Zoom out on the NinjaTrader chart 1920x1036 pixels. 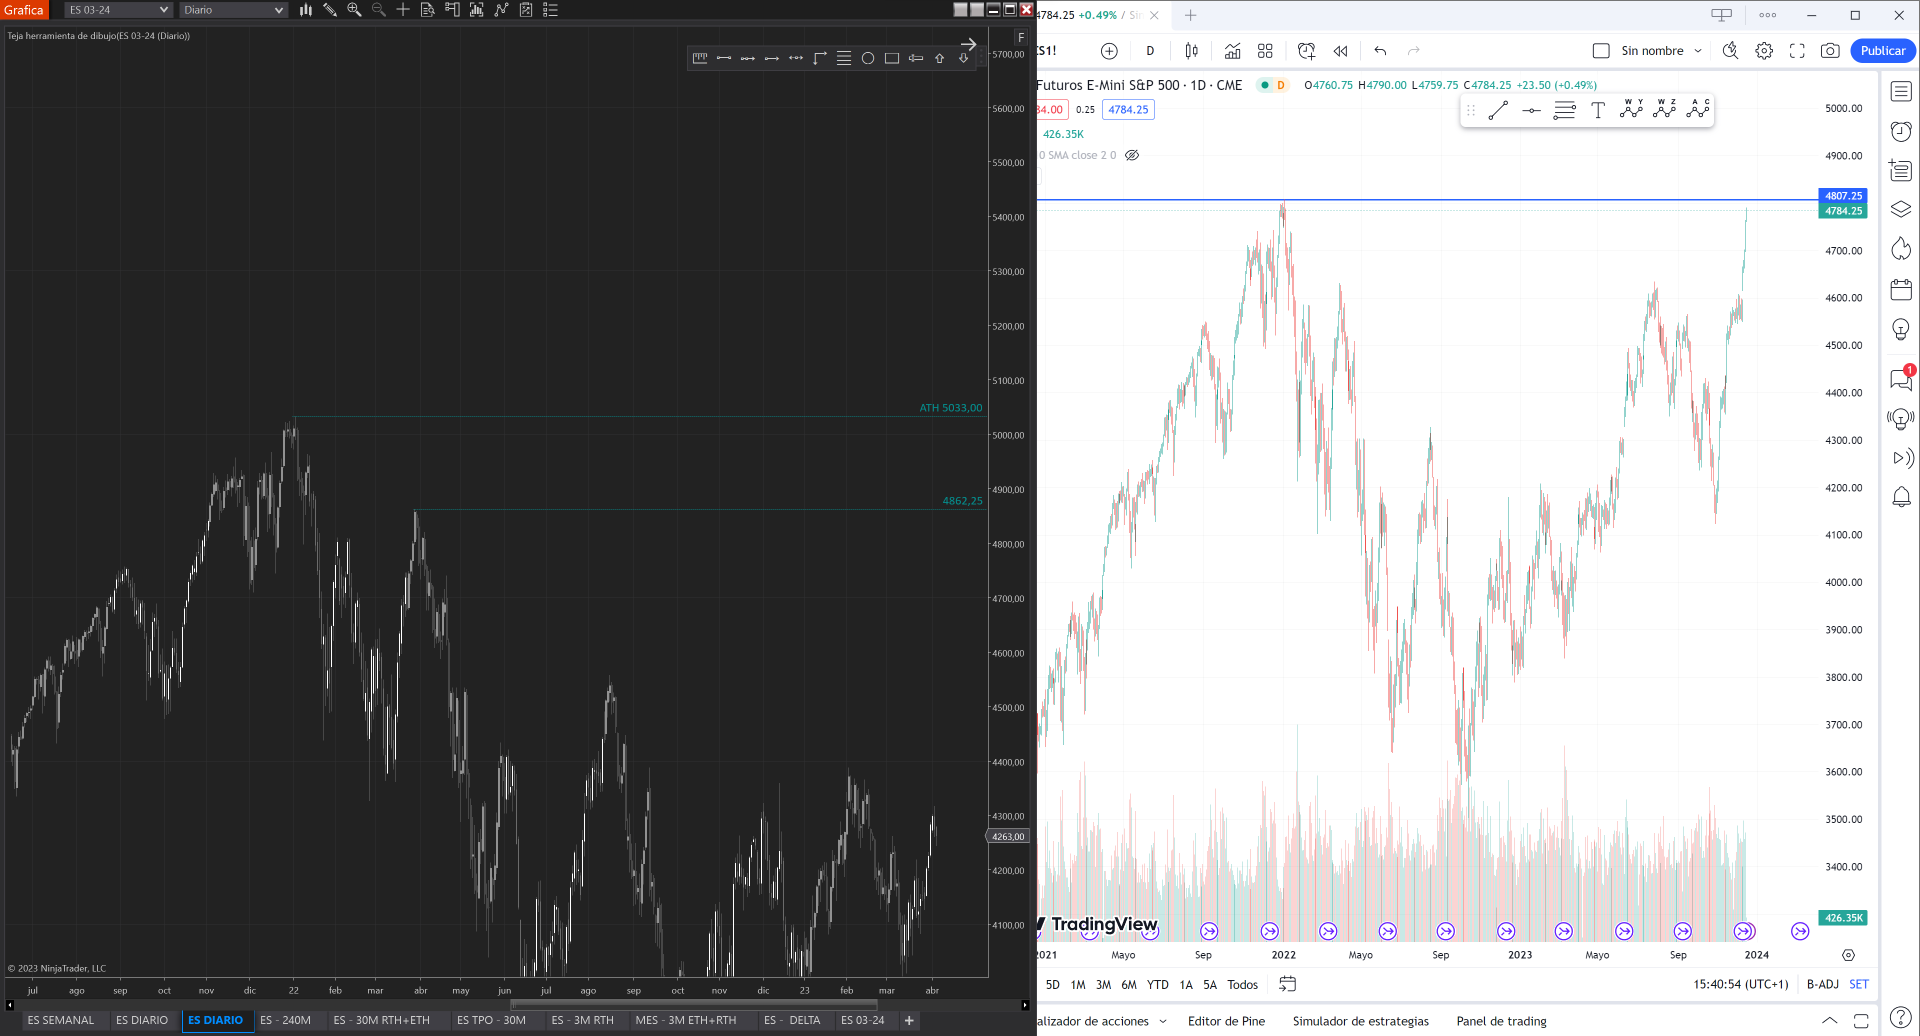click(x=379, y=10)
